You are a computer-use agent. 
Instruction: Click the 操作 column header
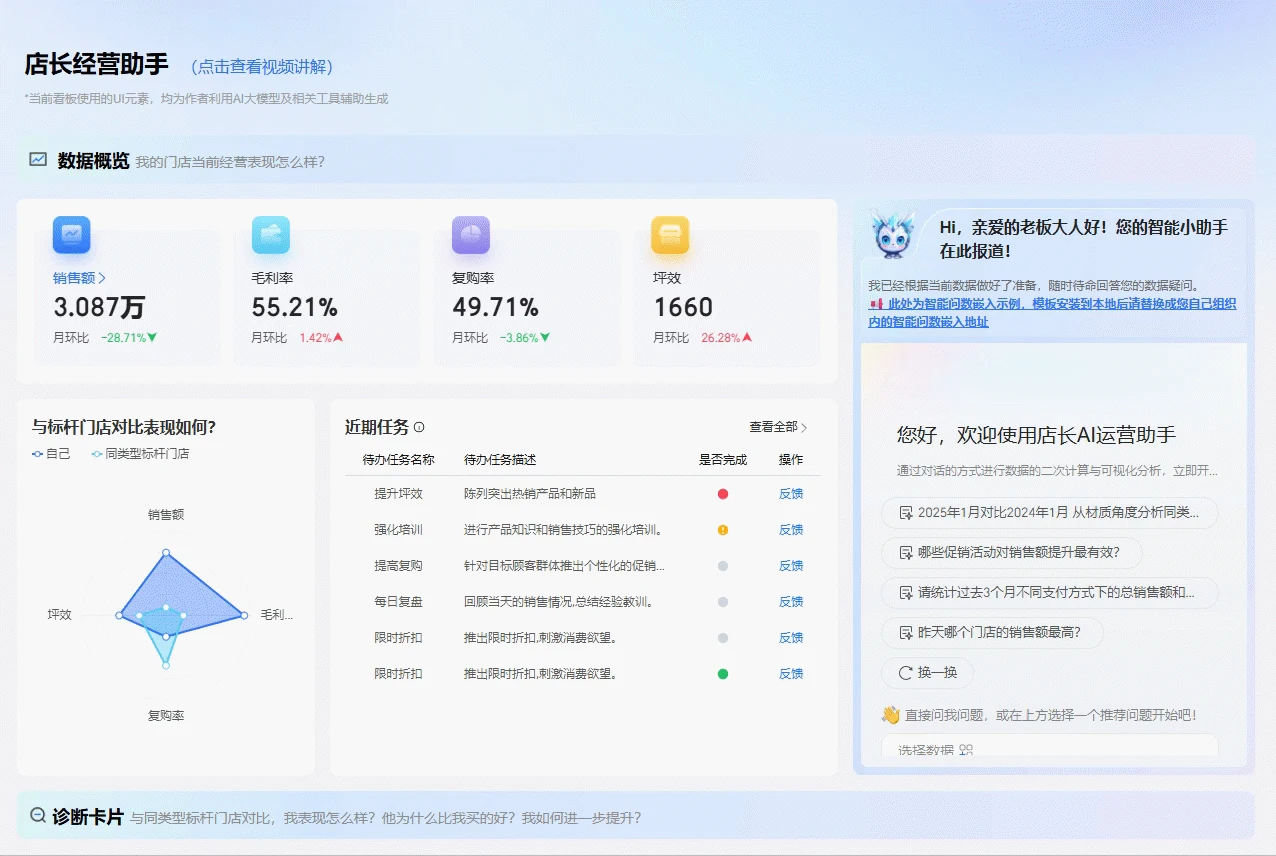(x=791, y=460)
